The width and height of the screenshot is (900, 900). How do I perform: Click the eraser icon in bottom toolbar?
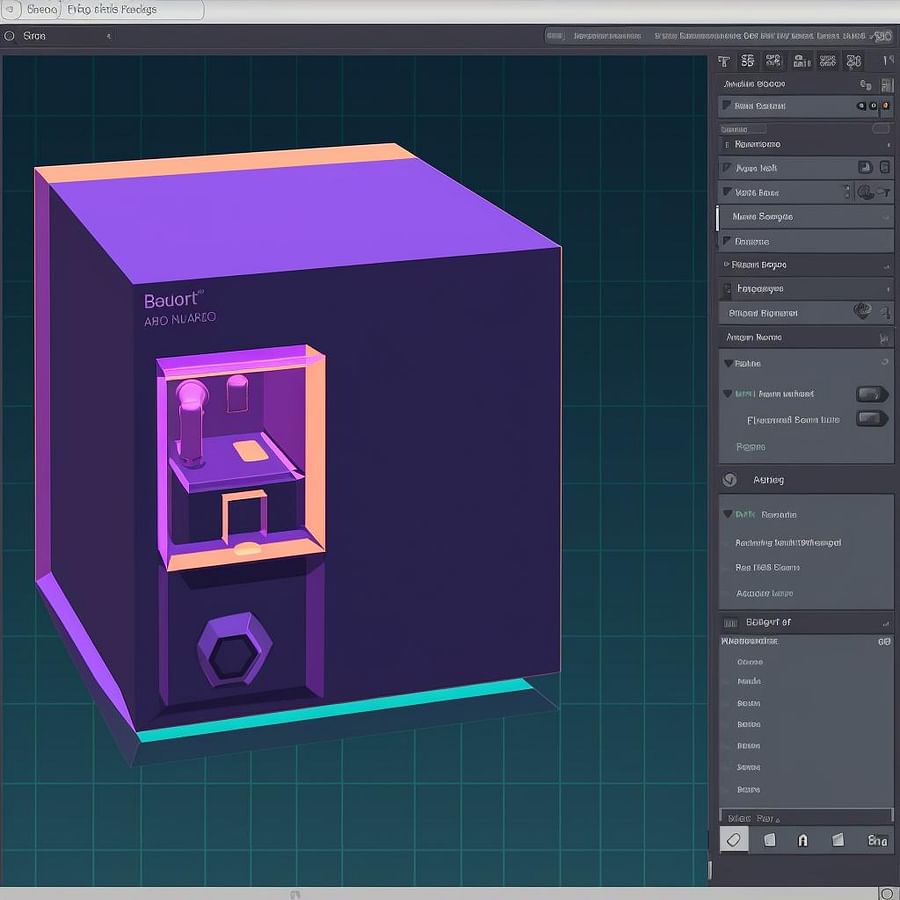click(x=733, y=840)
